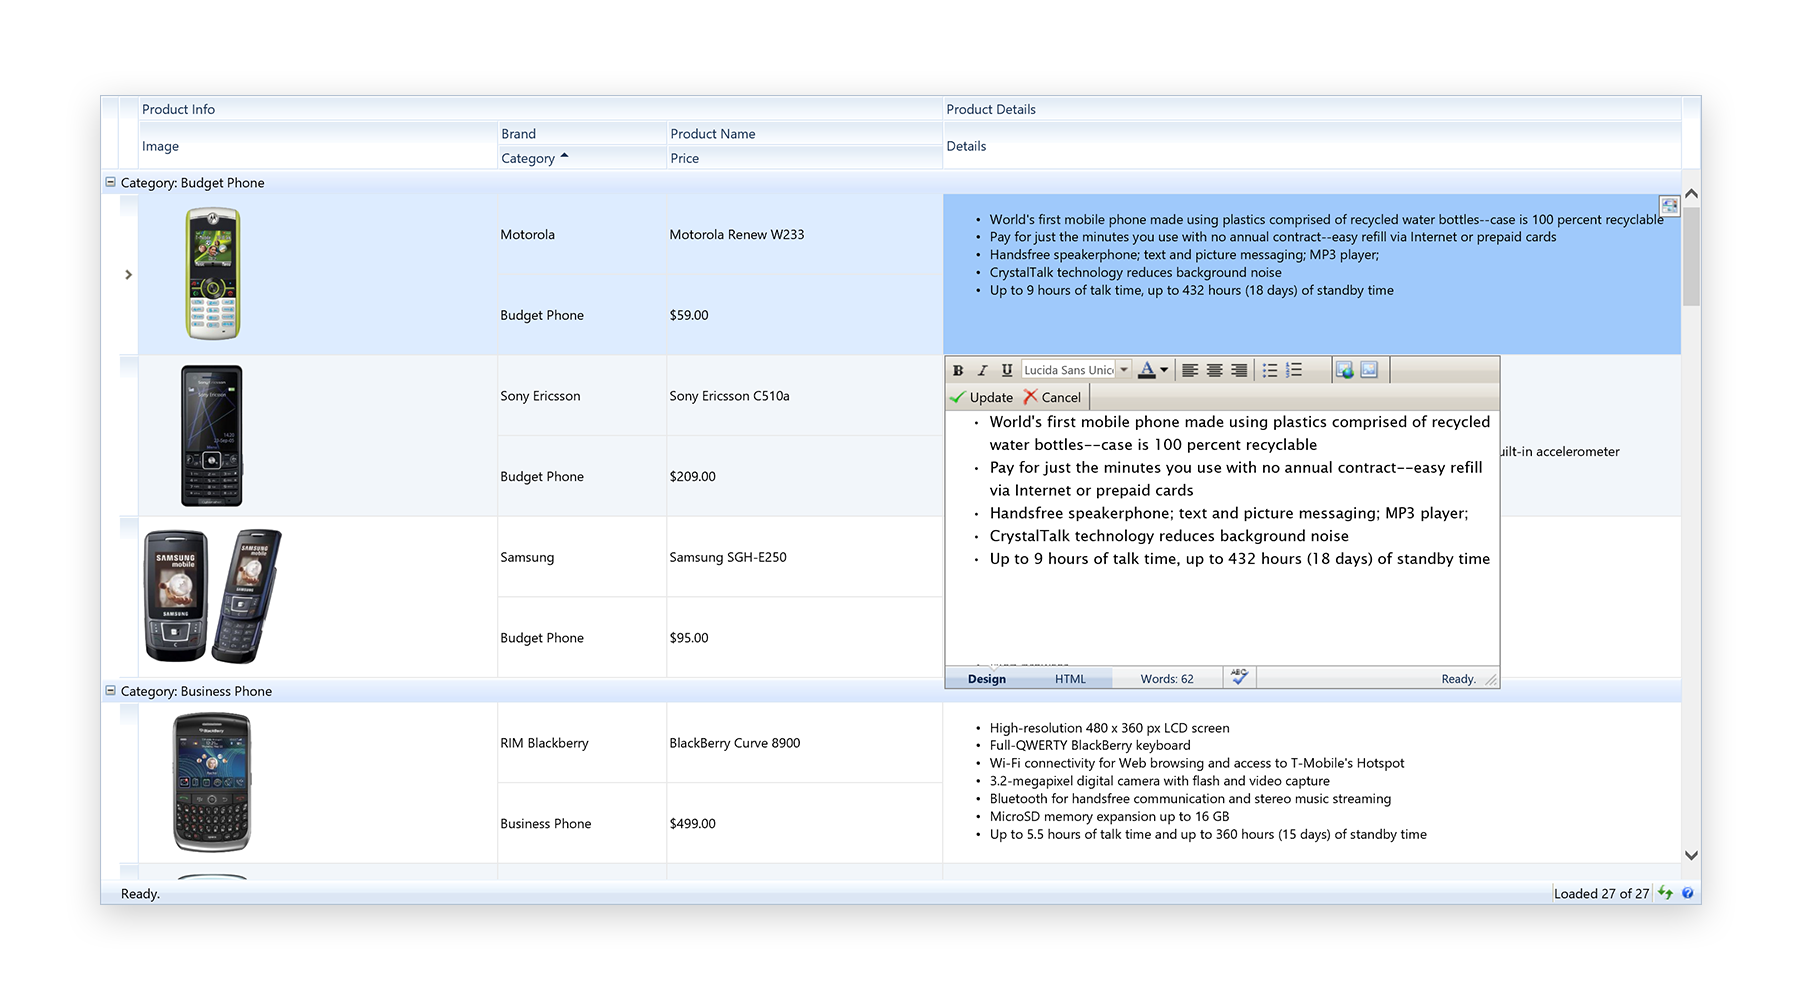Open the font color dropdown arrow
The width and height of the screenshot is (1800, 1000).
click(x=1164, y=370)
